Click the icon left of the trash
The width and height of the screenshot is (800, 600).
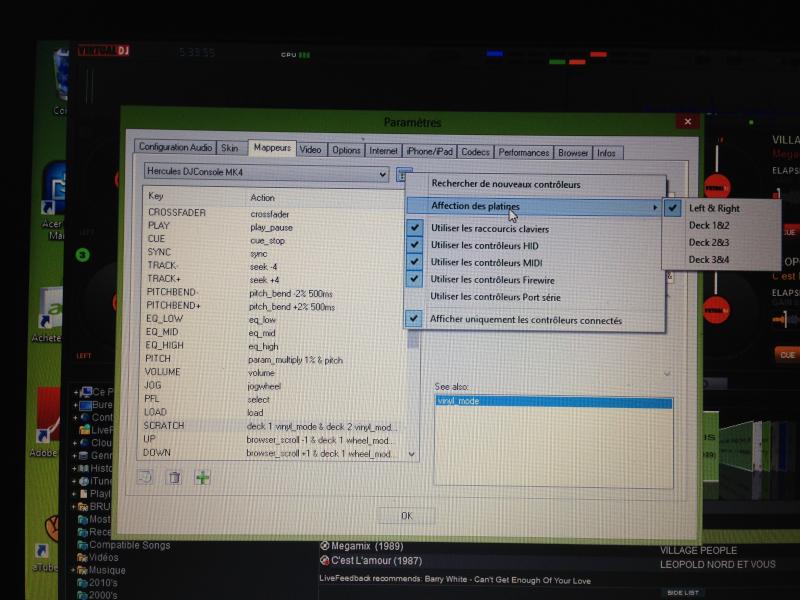[145, 477]
